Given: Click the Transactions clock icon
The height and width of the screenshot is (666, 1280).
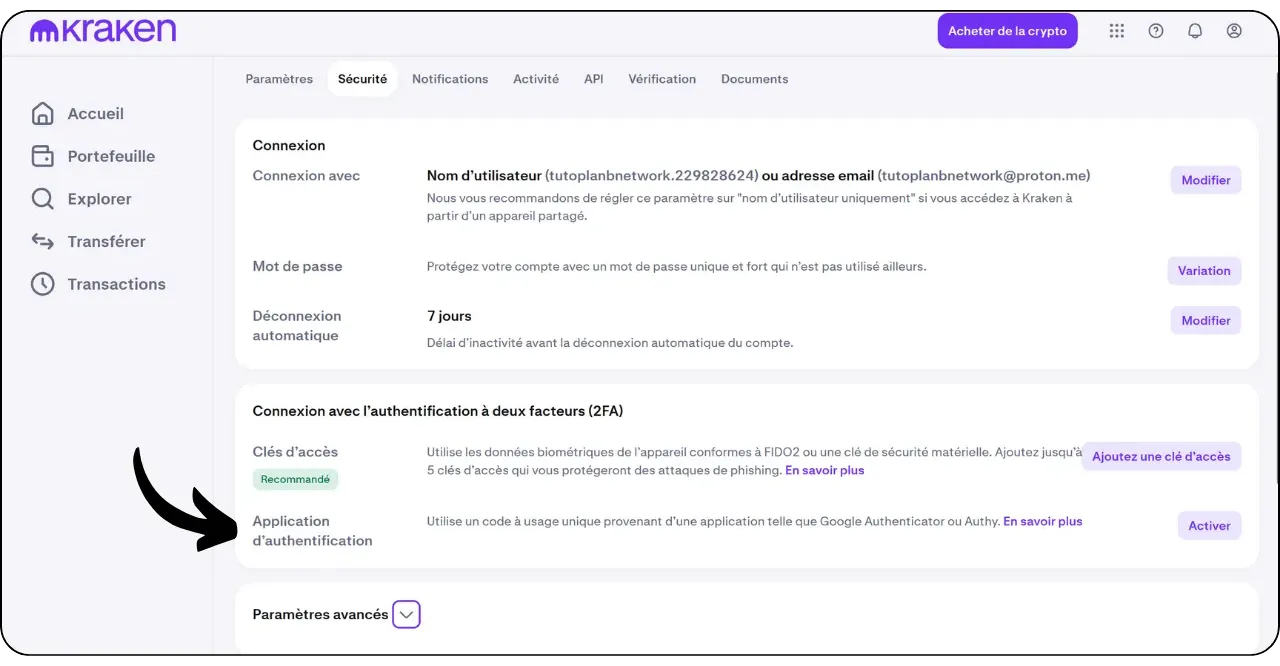Looking at the screenshot, I should 42,284.
